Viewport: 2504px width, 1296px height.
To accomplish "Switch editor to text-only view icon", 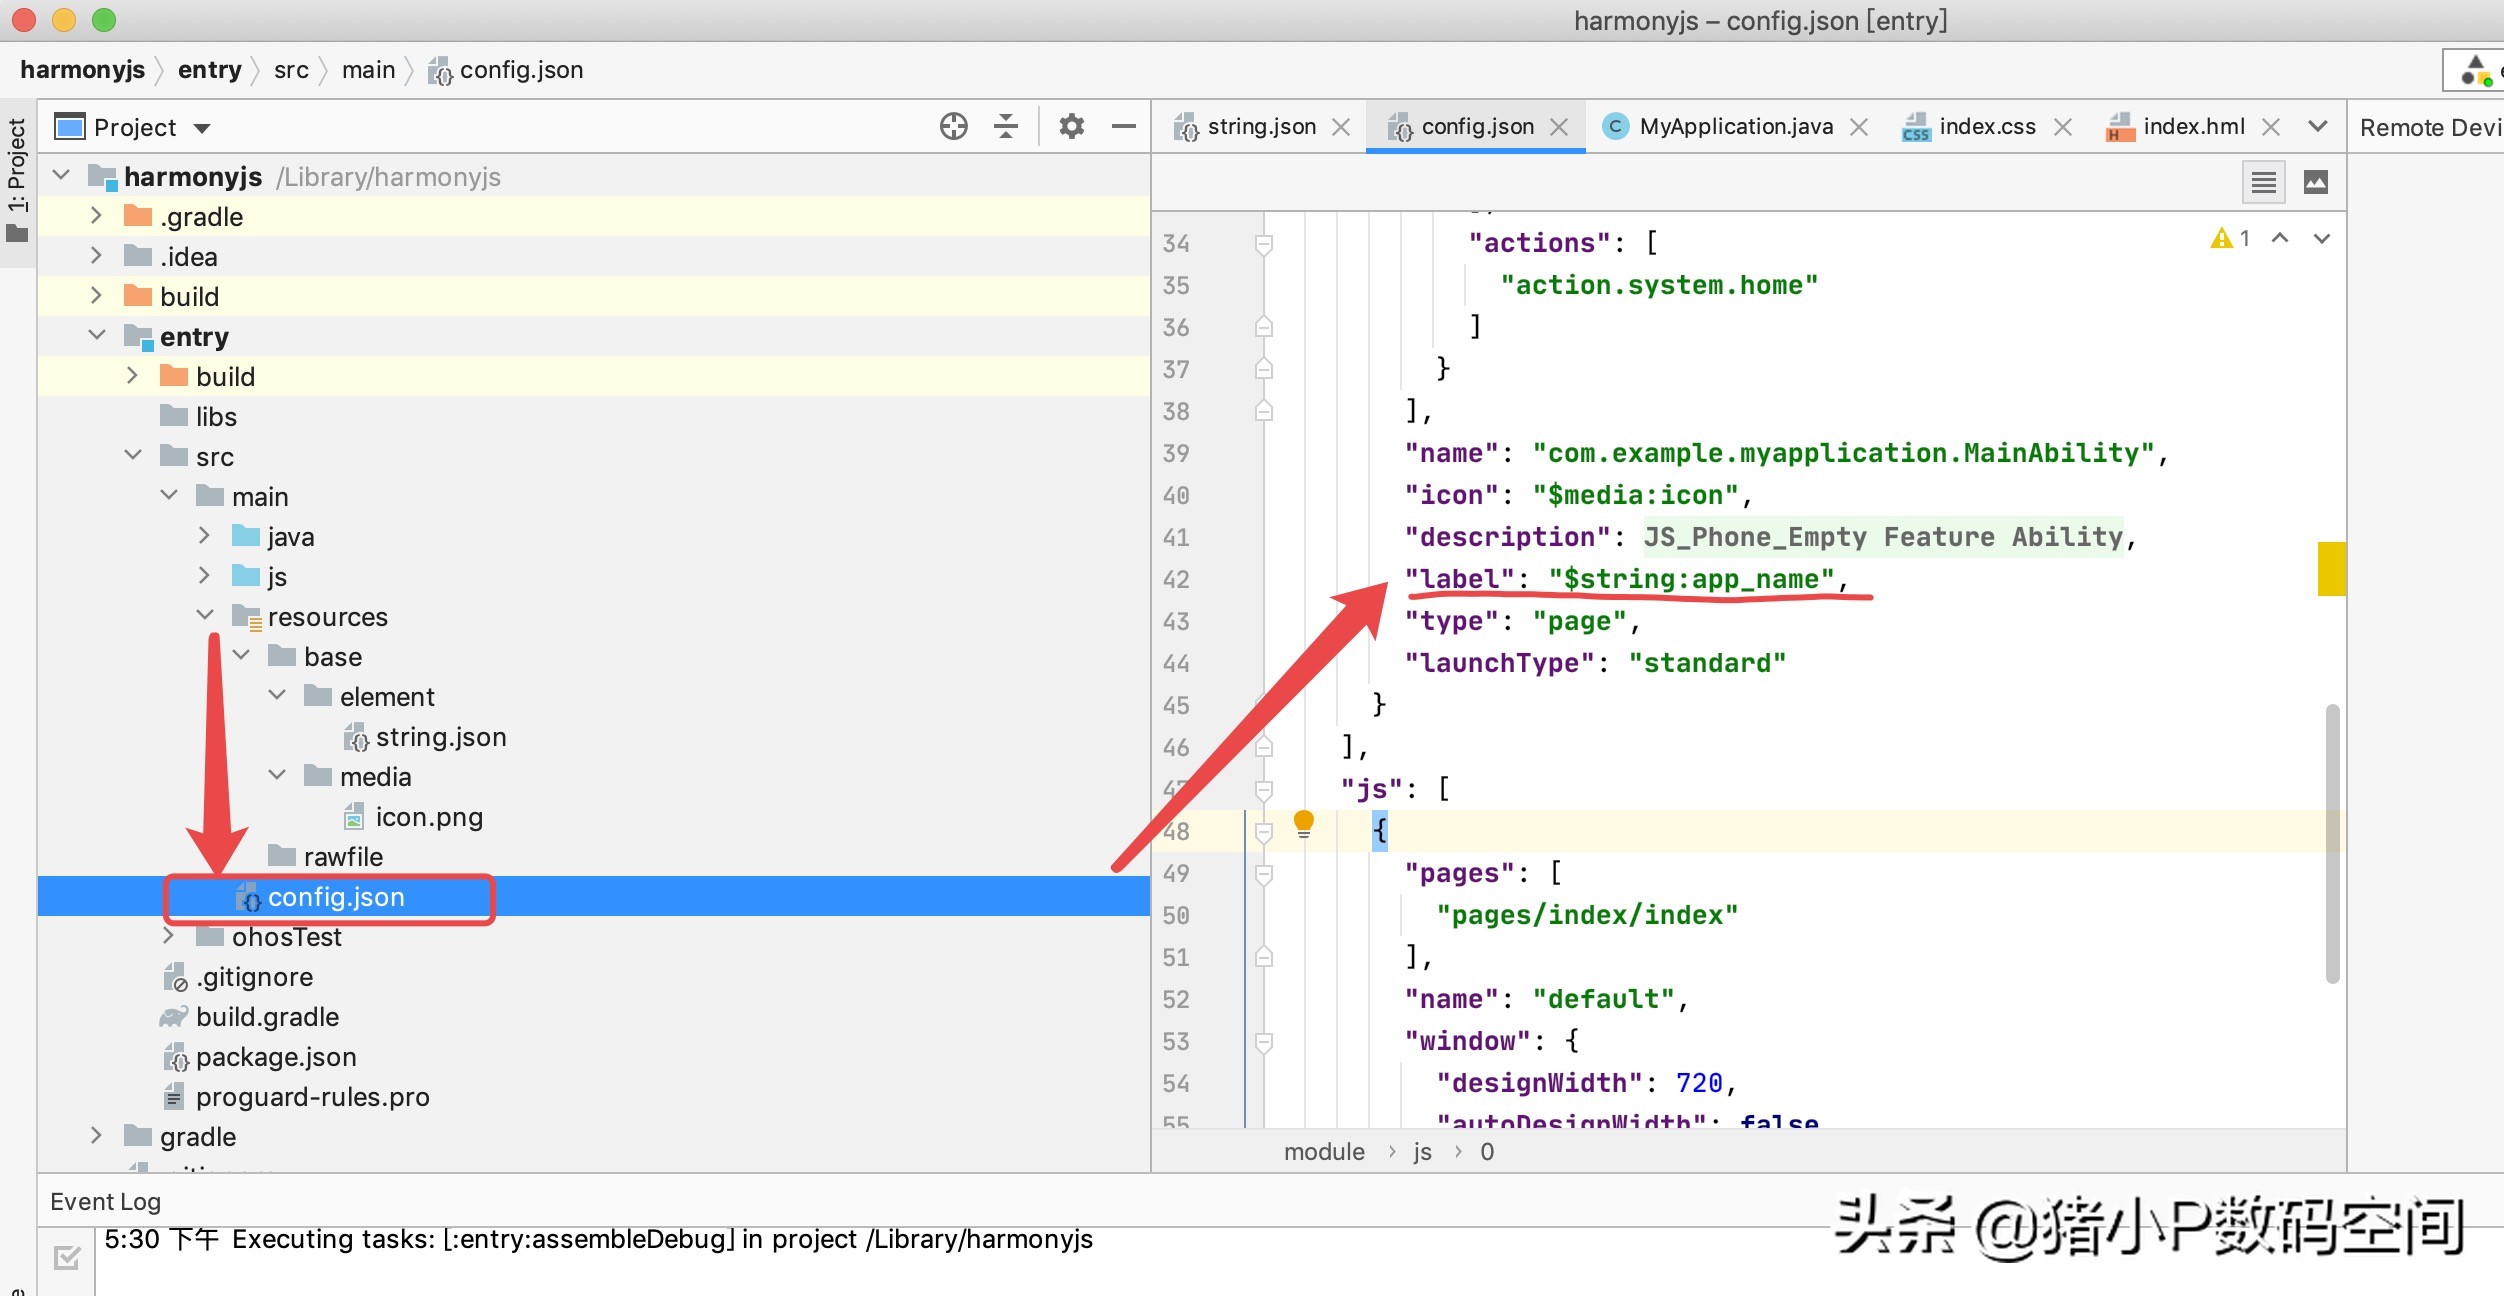I will point(2263,182).
